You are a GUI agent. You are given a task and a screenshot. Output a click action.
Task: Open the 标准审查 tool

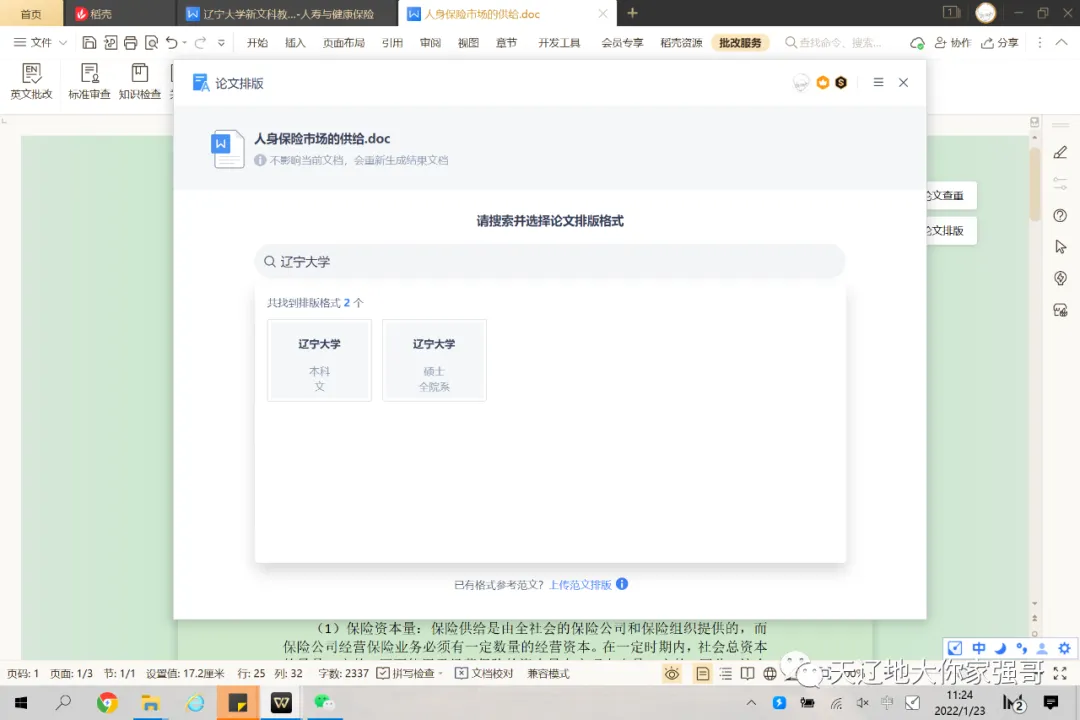tap(89, 81)
